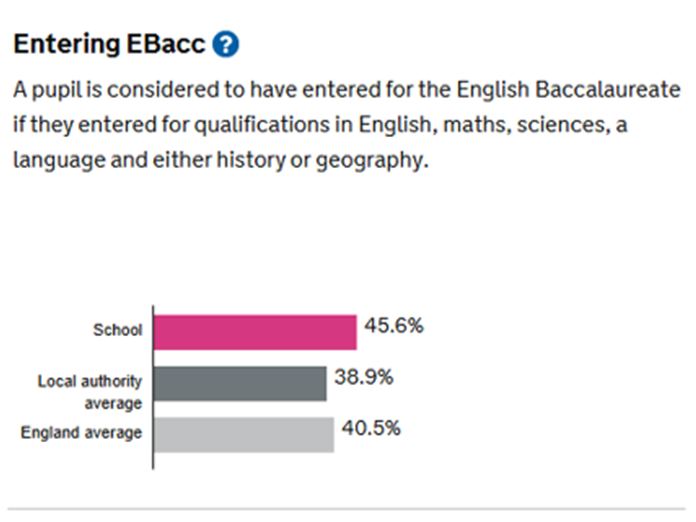The image size is (696, 522).
Task: Click the light grey England average bar
Action: pyautogui.click(x=243, y=434)
